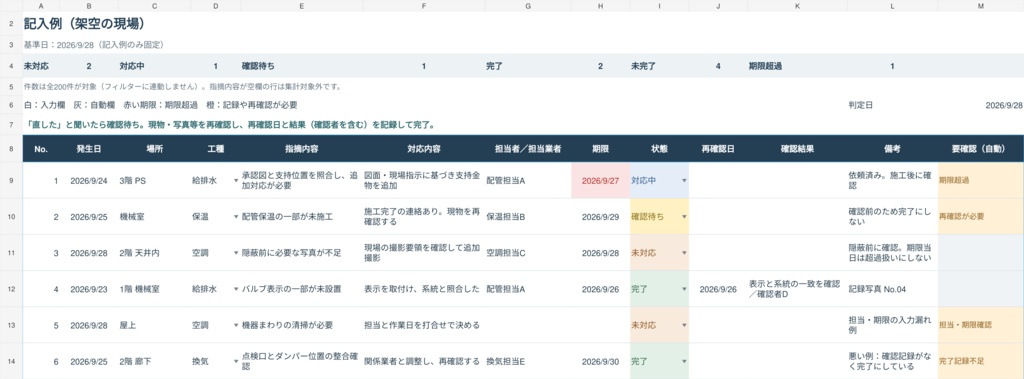This screenshot has width=1024, height=379.
Task: Select row 4 header number
Action: click(11, 66)
